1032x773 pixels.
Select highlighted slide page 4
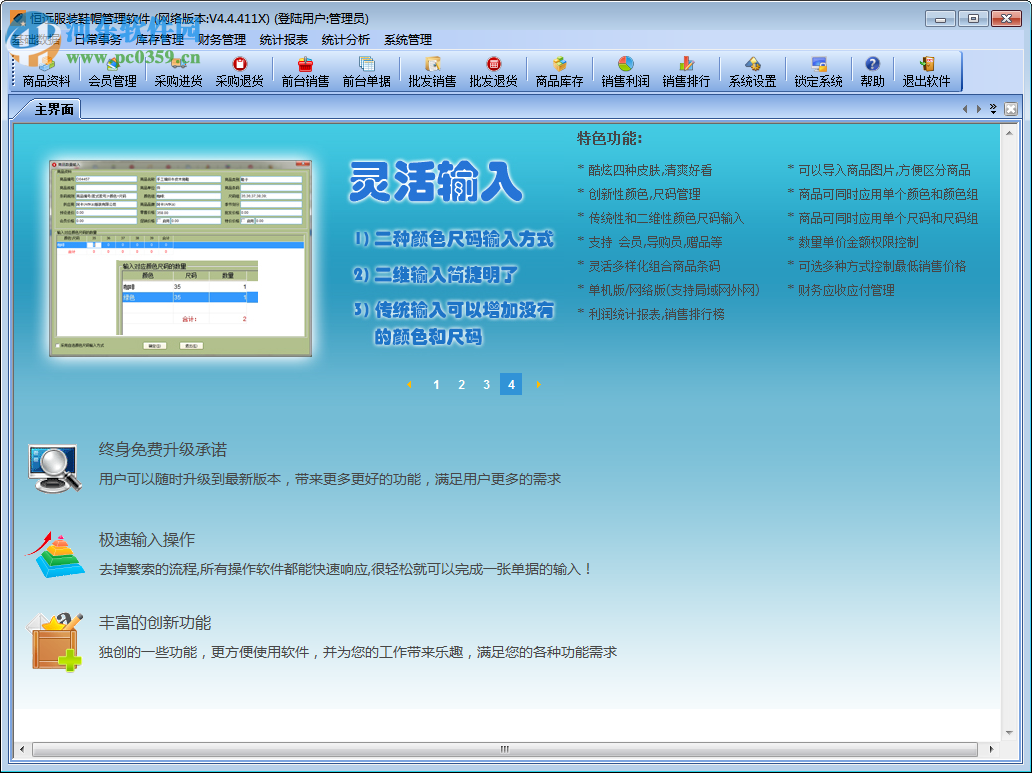pyautogui.click(x=511, y=385)
